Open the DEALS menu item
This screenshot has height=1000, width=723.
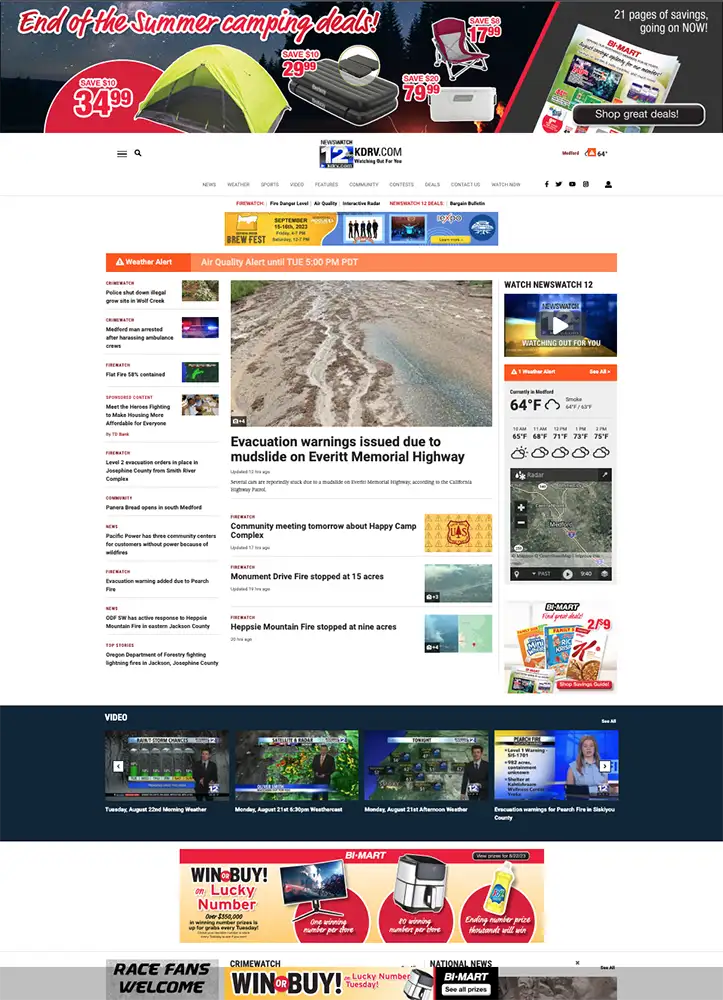click(x=432, y=184)
